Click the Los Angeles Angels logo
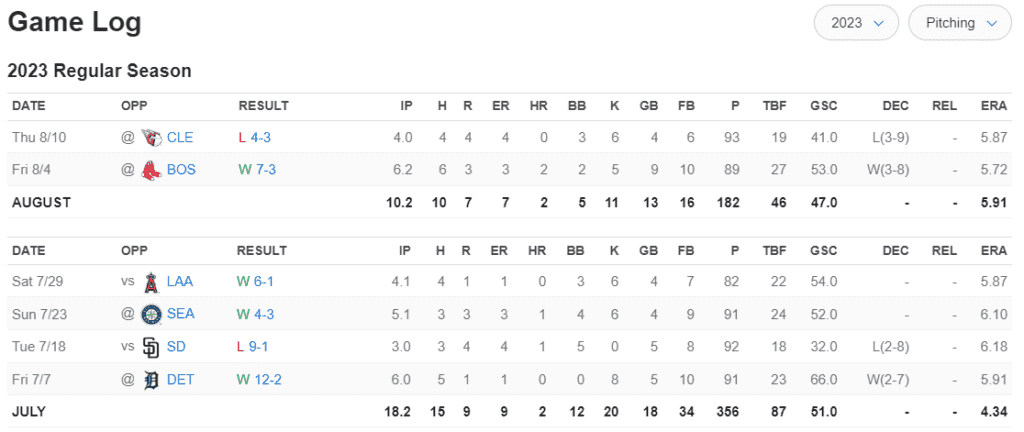Image resolution: width=1024 pixels, height=432 pixels. (x=150, y=282)
